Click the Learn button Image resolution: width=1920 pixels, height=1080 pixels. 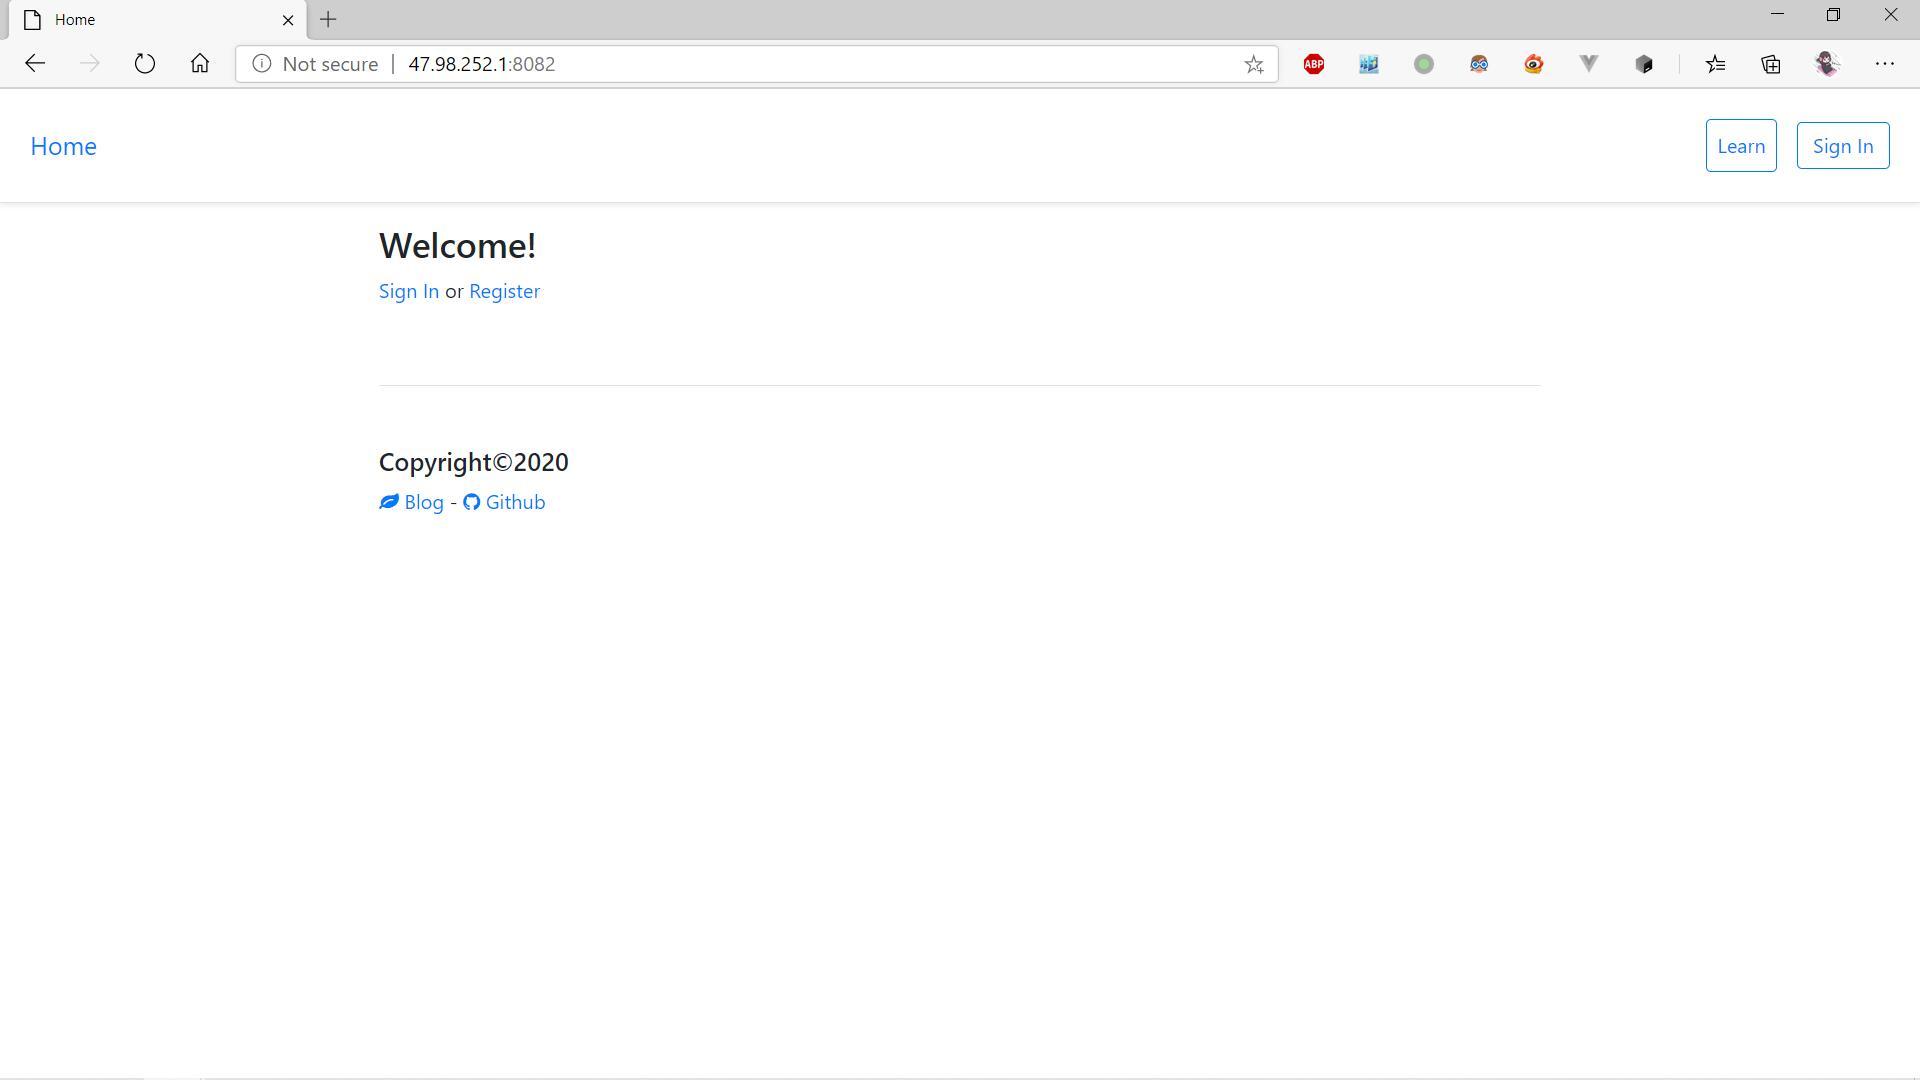click(x=1740, y=146)
